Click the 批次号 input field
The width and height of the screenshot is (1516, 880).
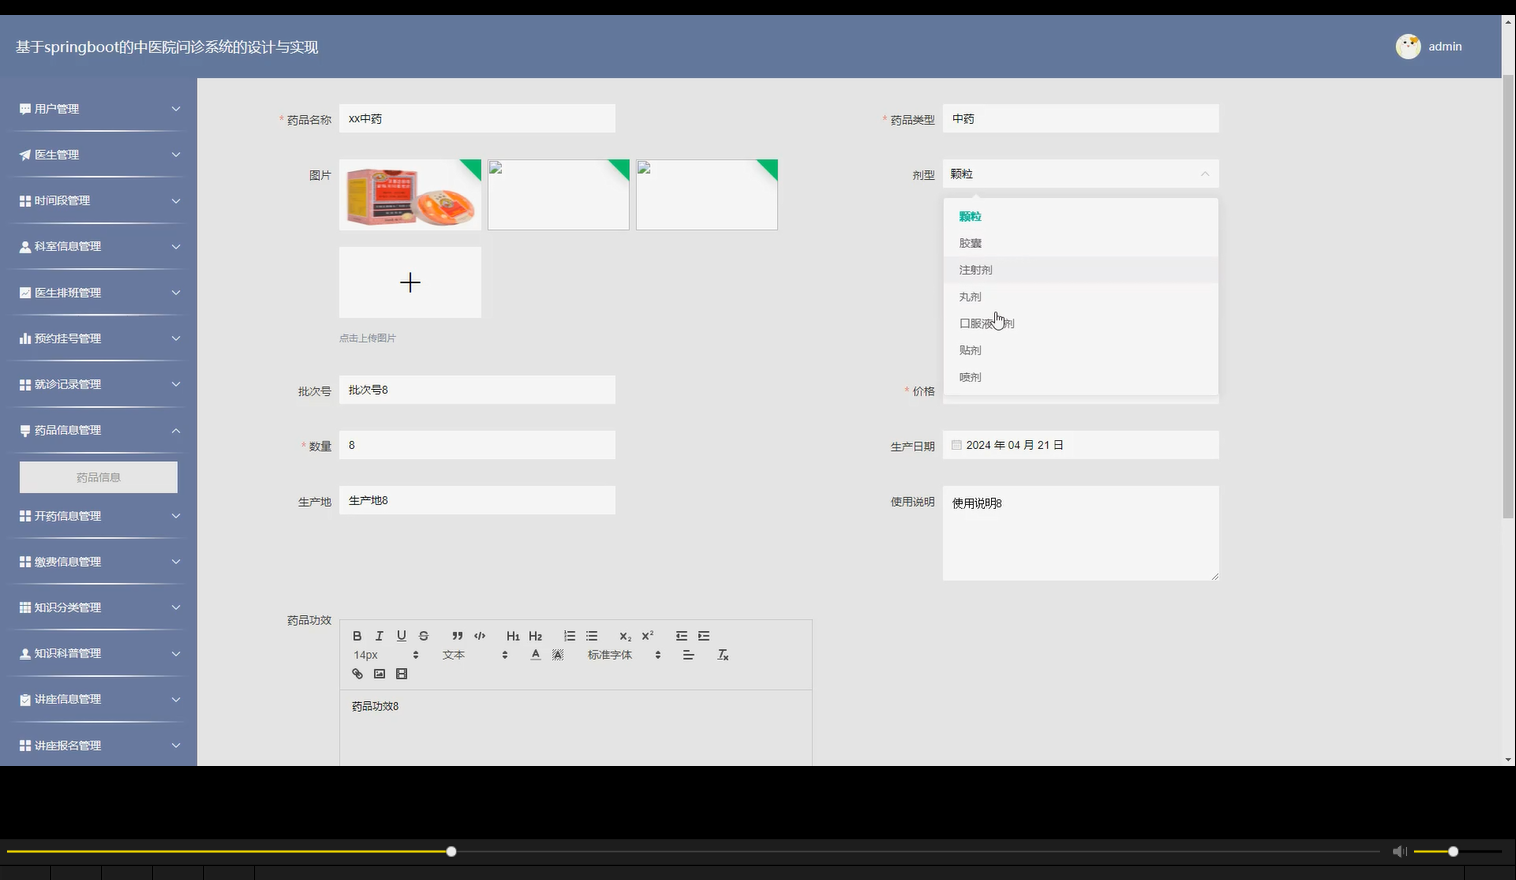click(477, 390)
